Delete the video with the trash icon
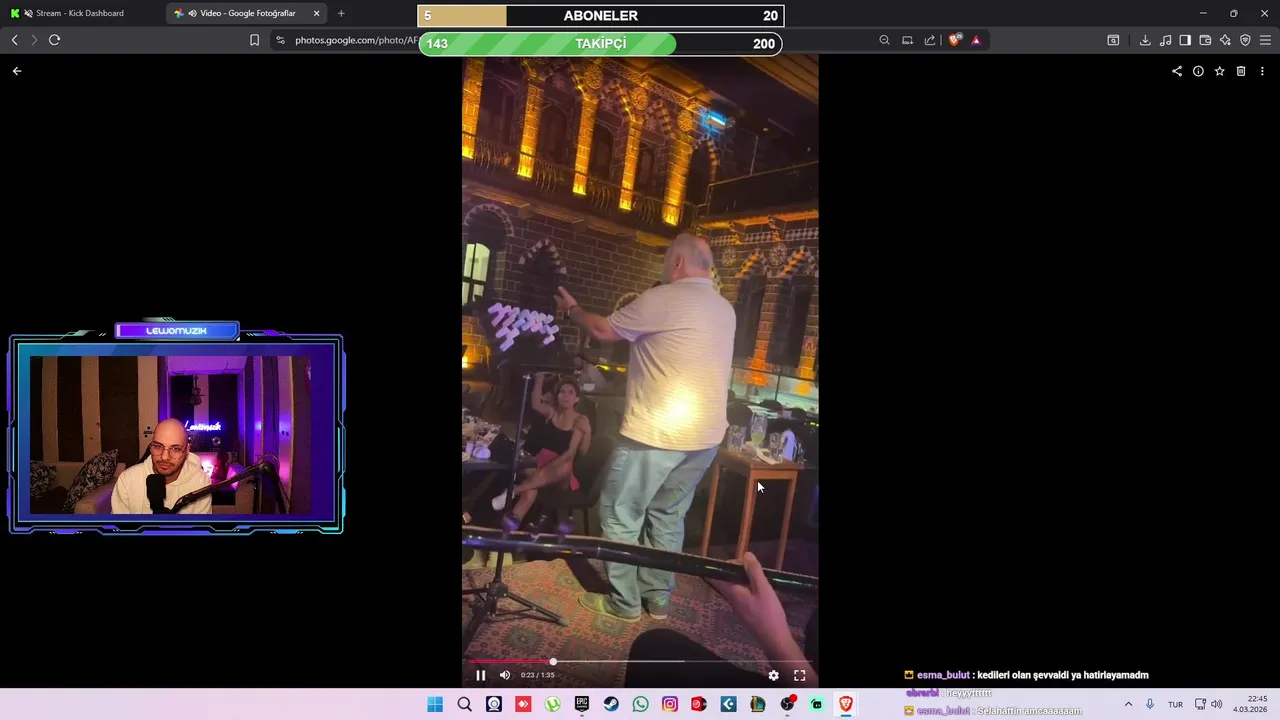This screenshot has height=720, width=1280. pyautogui.click(x=1241, y=71)
